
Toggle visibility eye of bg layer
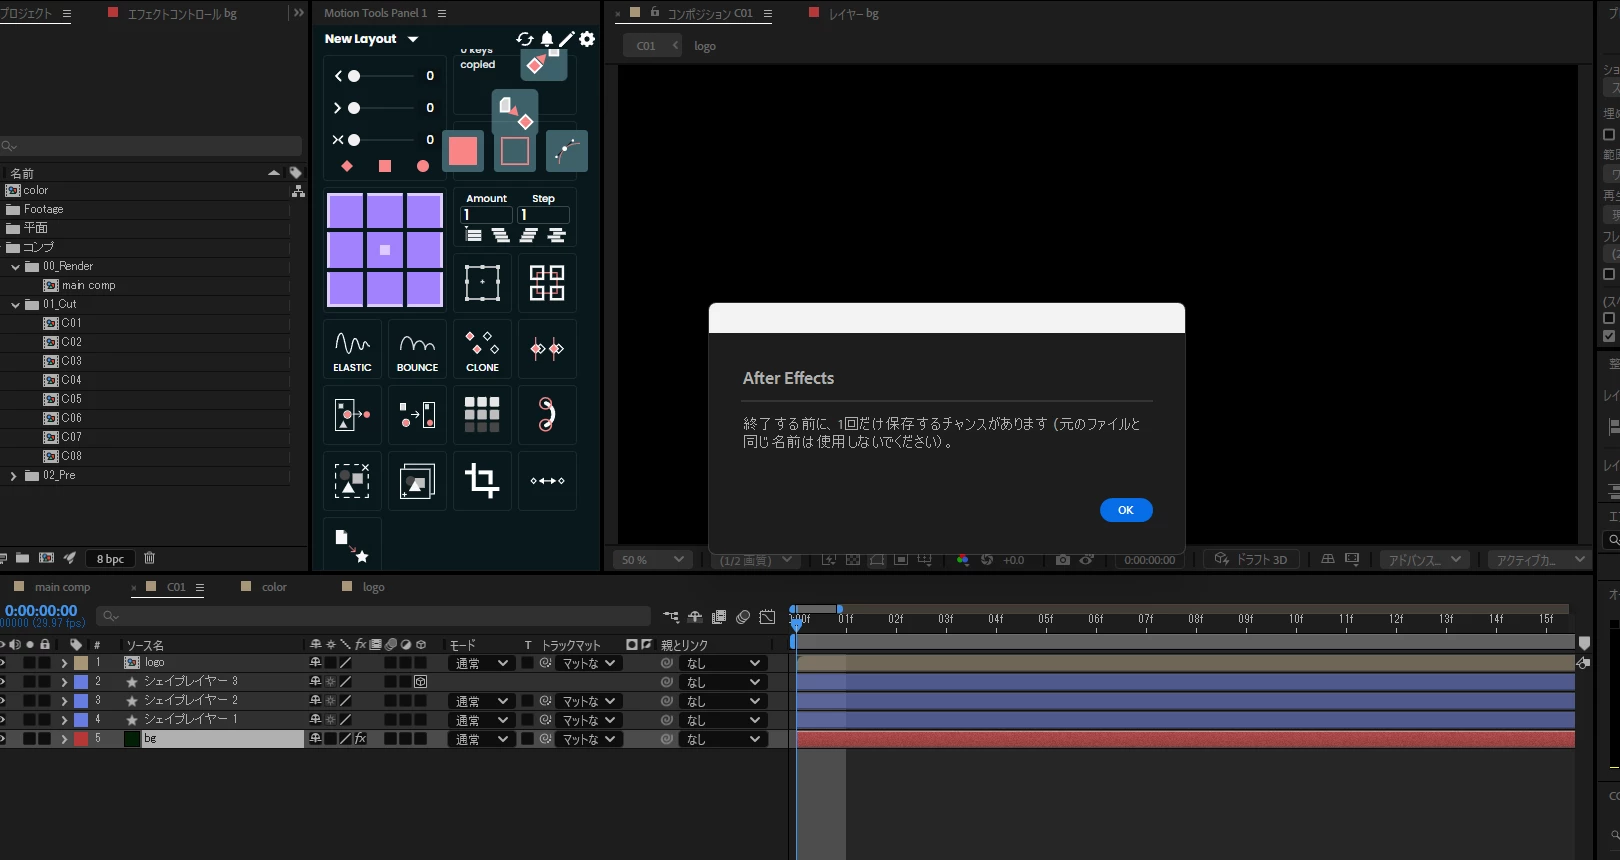pyautogui.click(x=2, y=739)
